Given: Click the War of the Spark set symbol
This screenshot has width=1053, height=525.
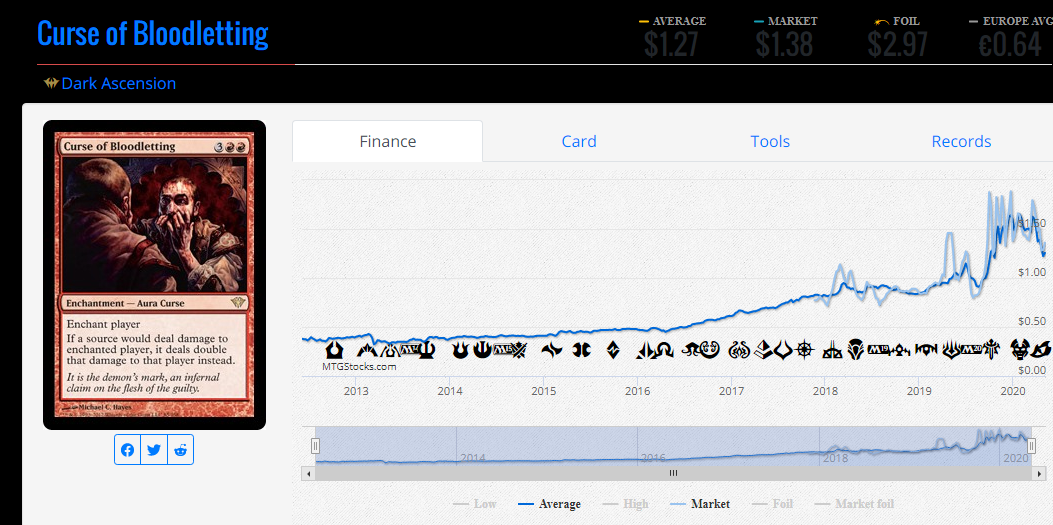Looking at the screenshot, I should pos(952,349).
